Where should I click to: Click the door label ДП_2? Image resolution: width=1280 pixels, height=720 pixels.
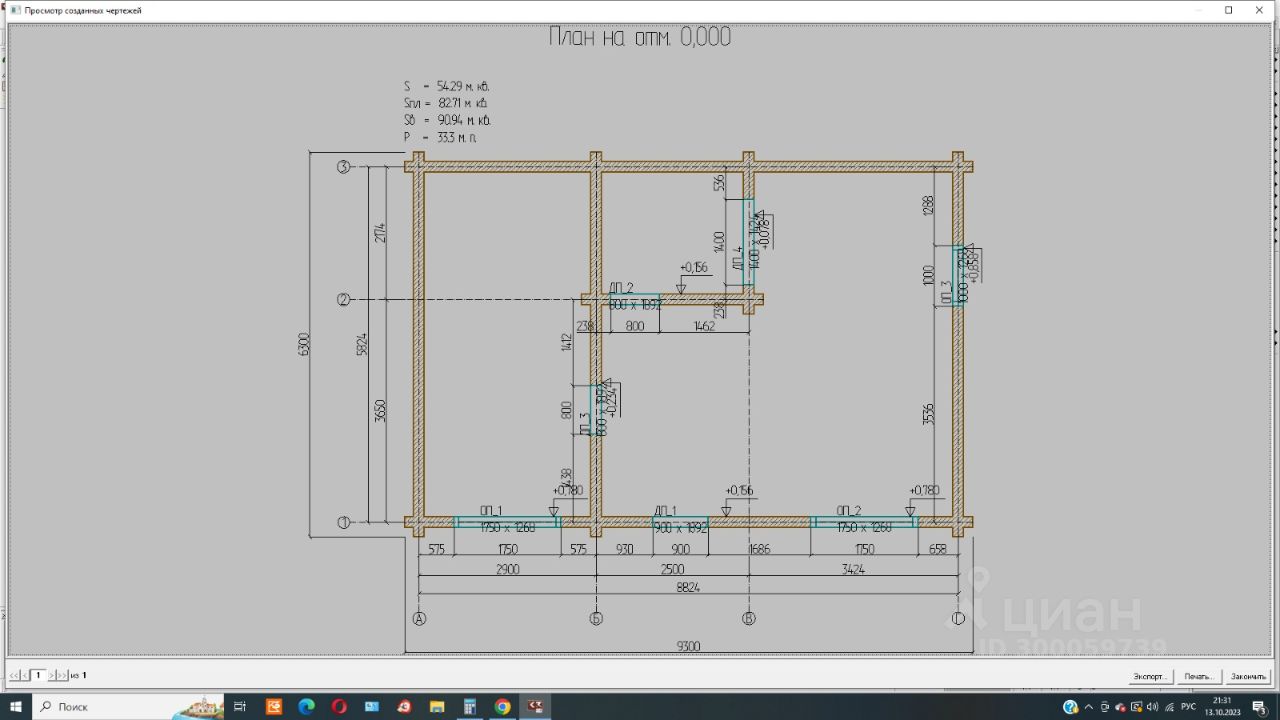(621, 288)
